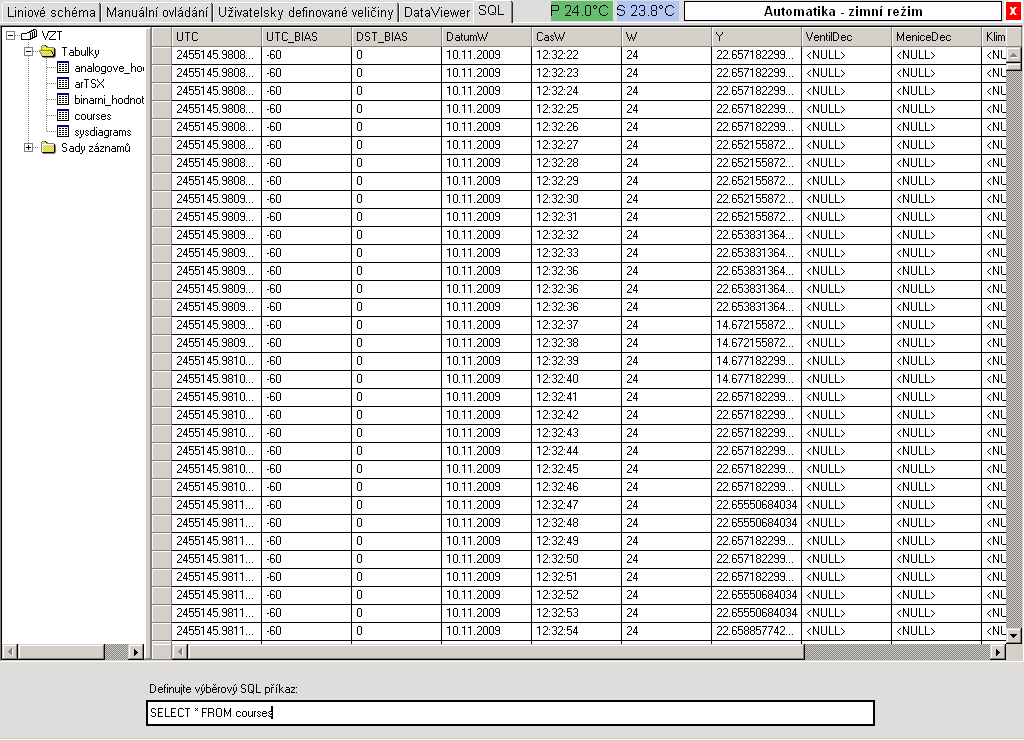
Task: Click the binarni_hodnoty table icon
Action: click(63, 100)
